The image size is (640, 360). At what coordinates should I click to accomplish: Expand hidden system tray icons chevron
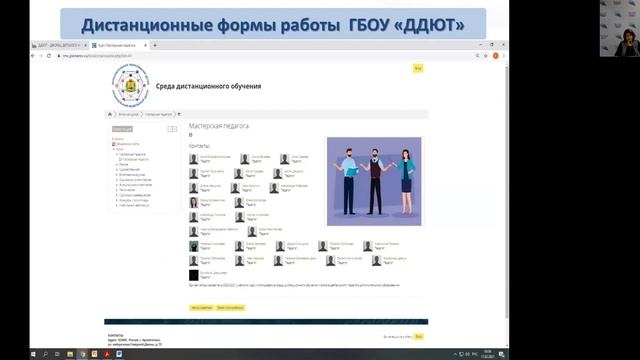[455, 354]
